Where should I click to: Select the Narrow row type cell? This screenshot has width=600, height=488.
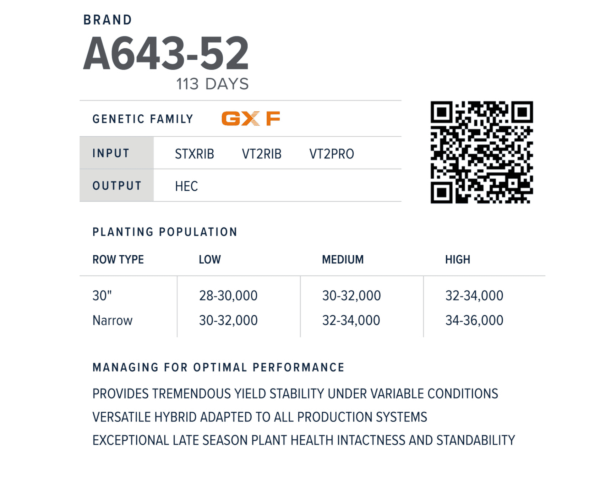pyautogui.click(x=112, y=320)
